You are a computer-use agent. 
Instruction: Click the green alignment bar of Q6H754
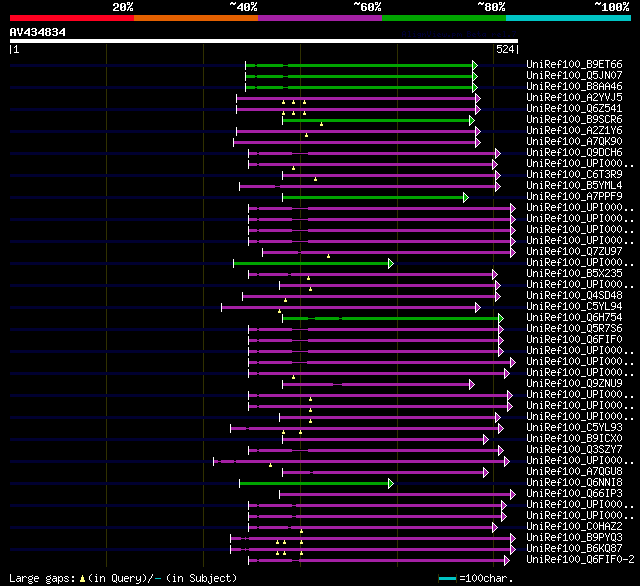[x=391, y=318]
